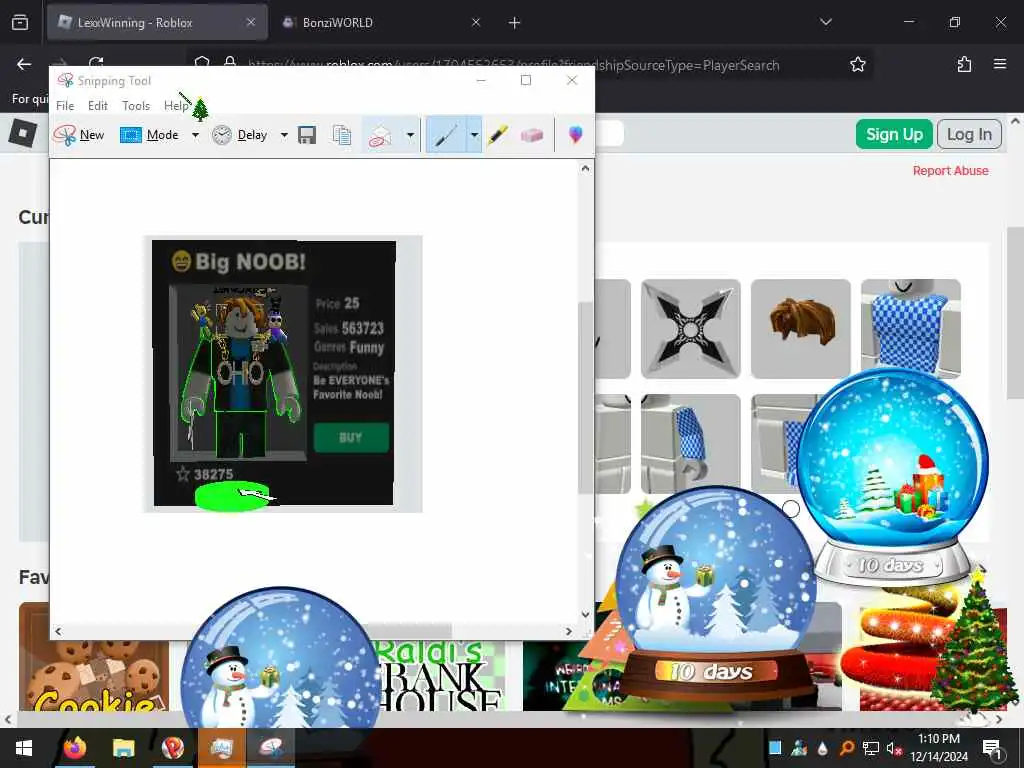This screenshot has width=1024, height=768.
Task: Go back in the Firefox browser
Action: (24, 64)
